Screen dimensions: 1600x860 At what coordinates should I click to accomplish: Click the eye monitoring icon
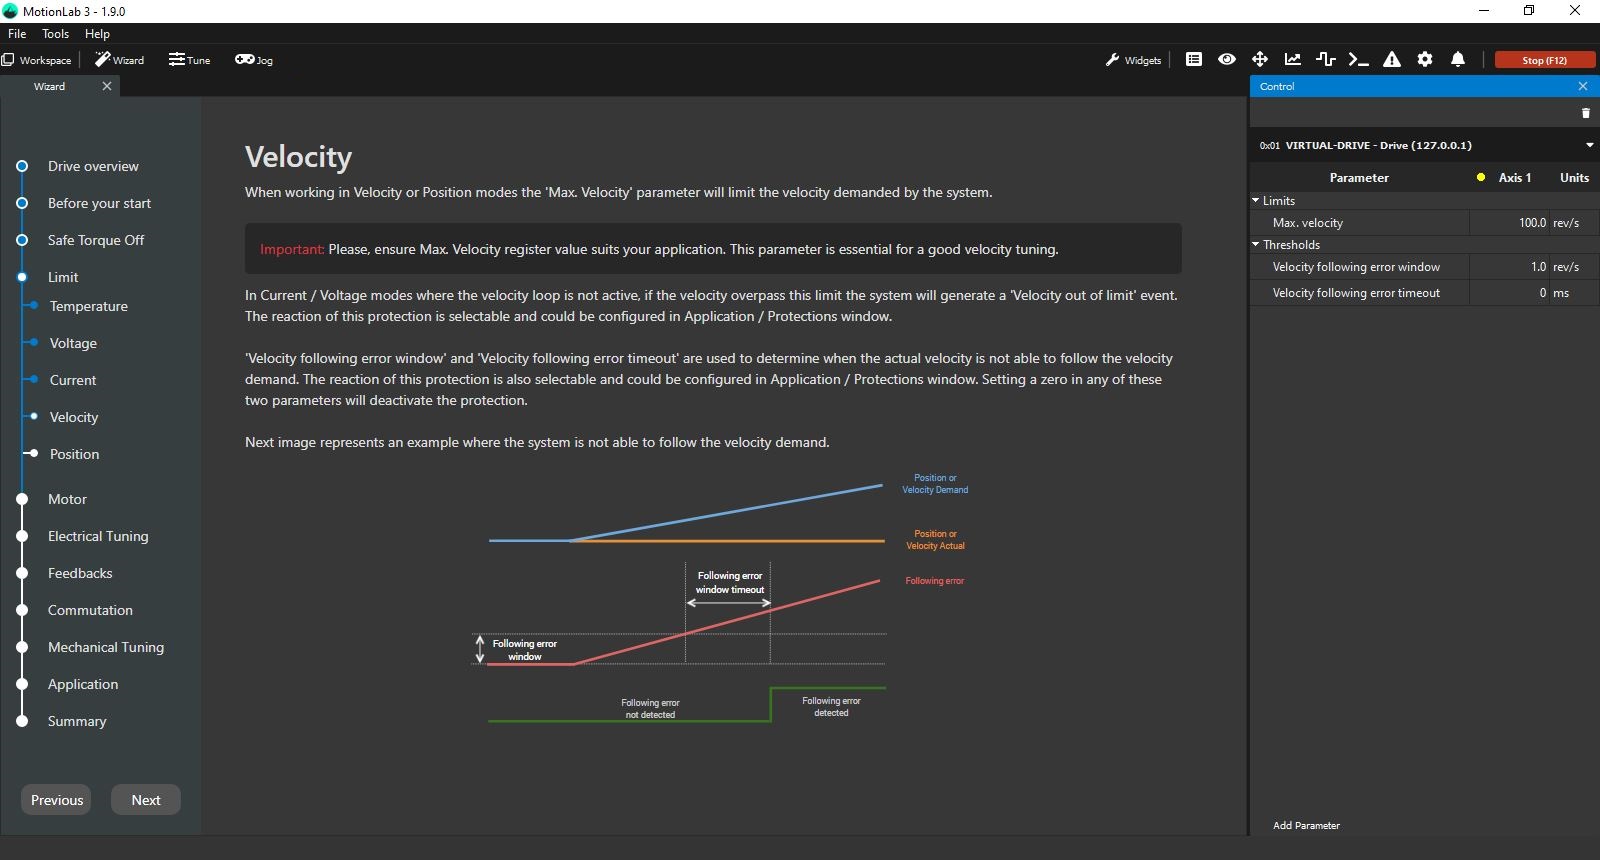[x=1227, y=60]
